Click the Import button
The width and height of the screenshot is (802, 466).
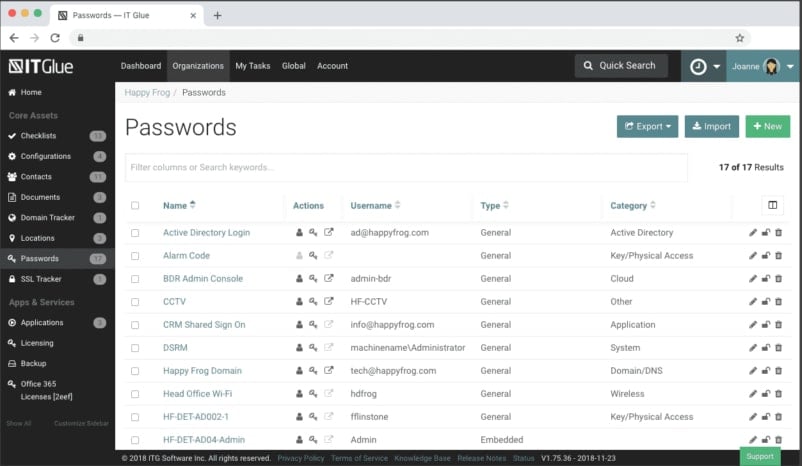[711, 126]
